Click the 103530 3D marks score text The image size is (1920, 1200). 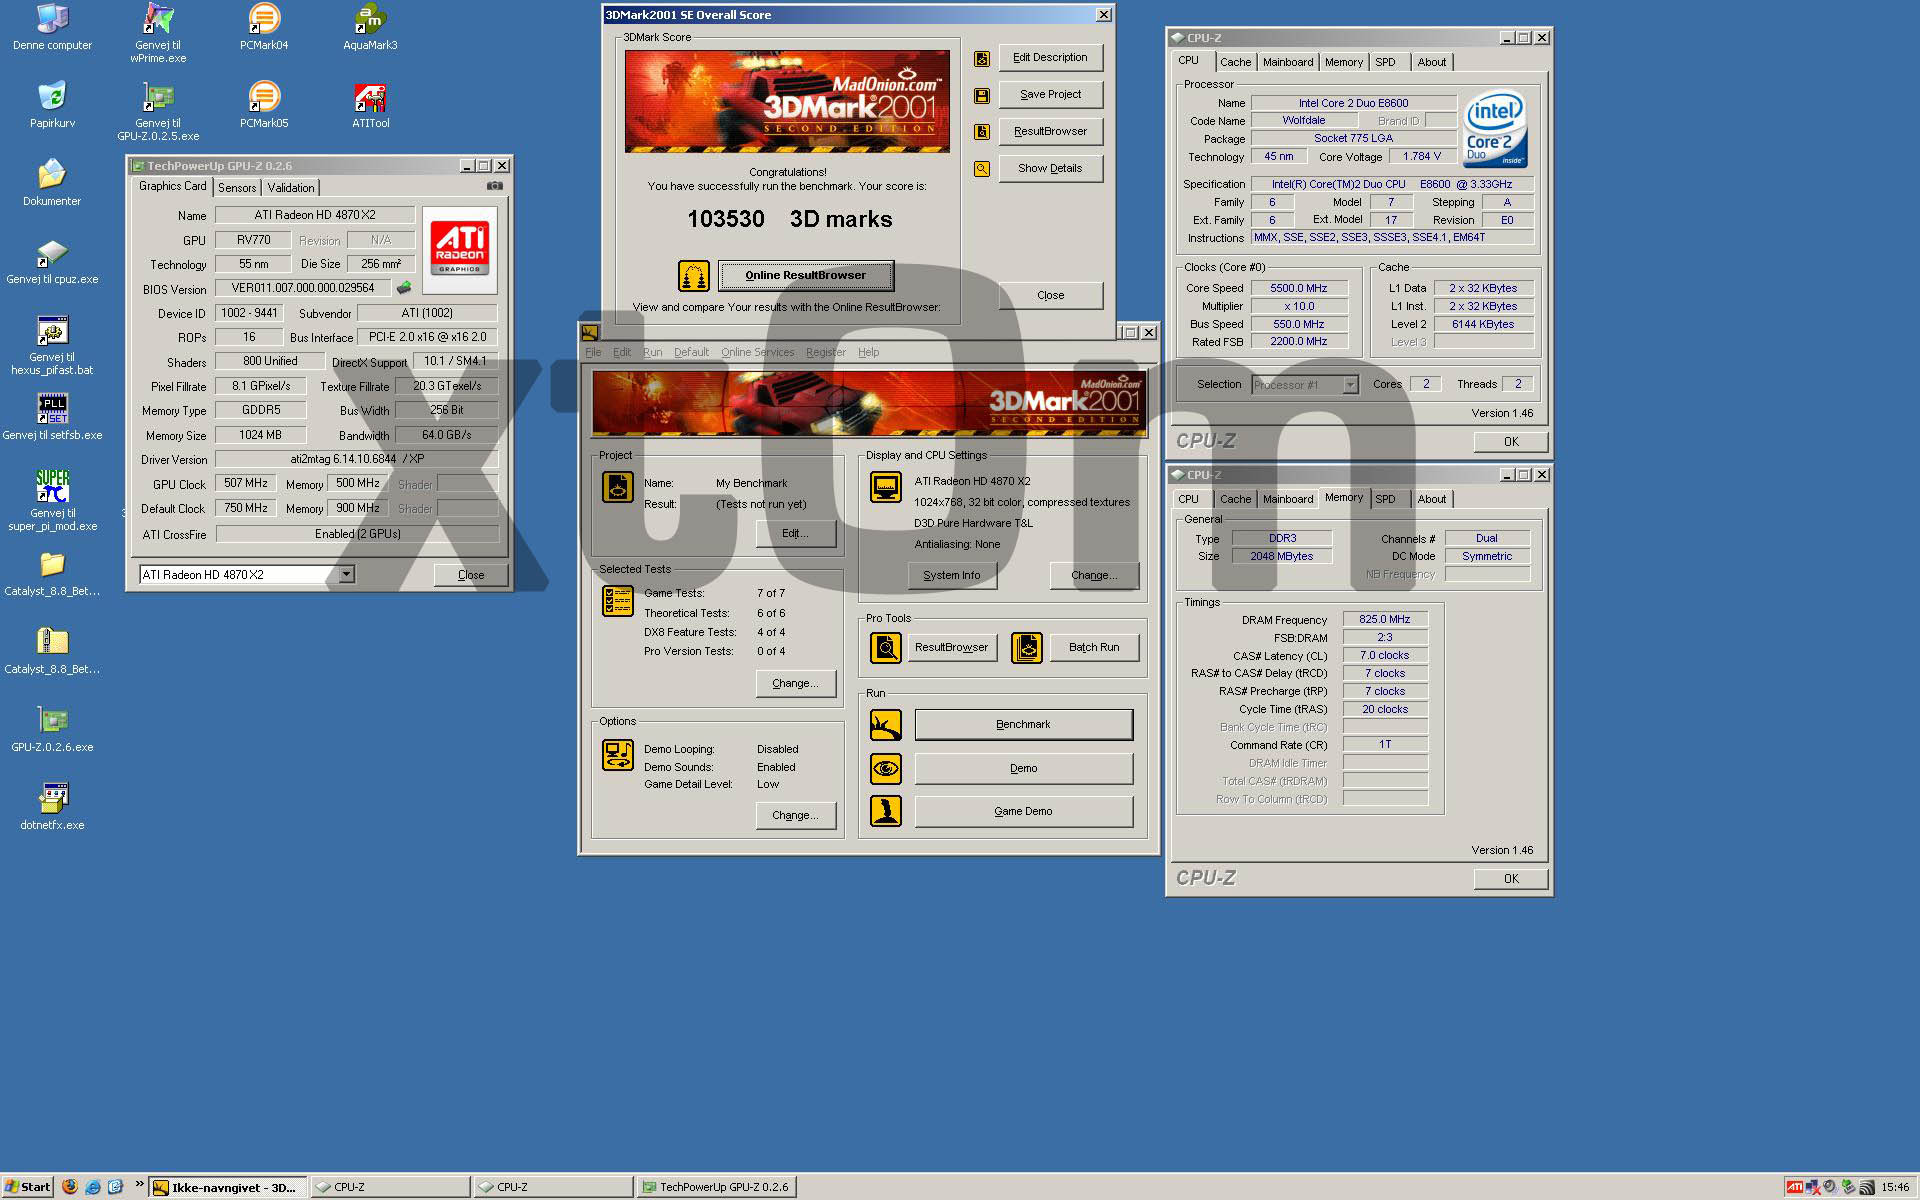tap(789, 219)
